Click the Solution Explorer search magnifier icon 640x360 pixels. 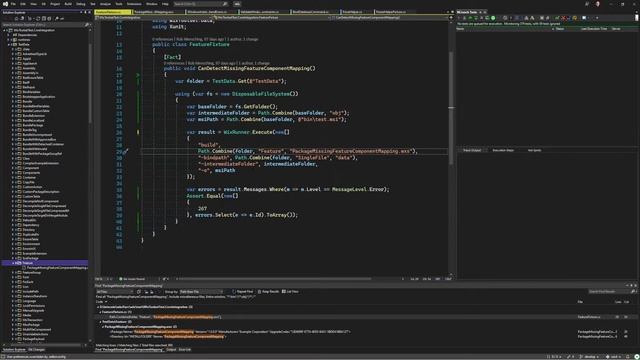87,24
